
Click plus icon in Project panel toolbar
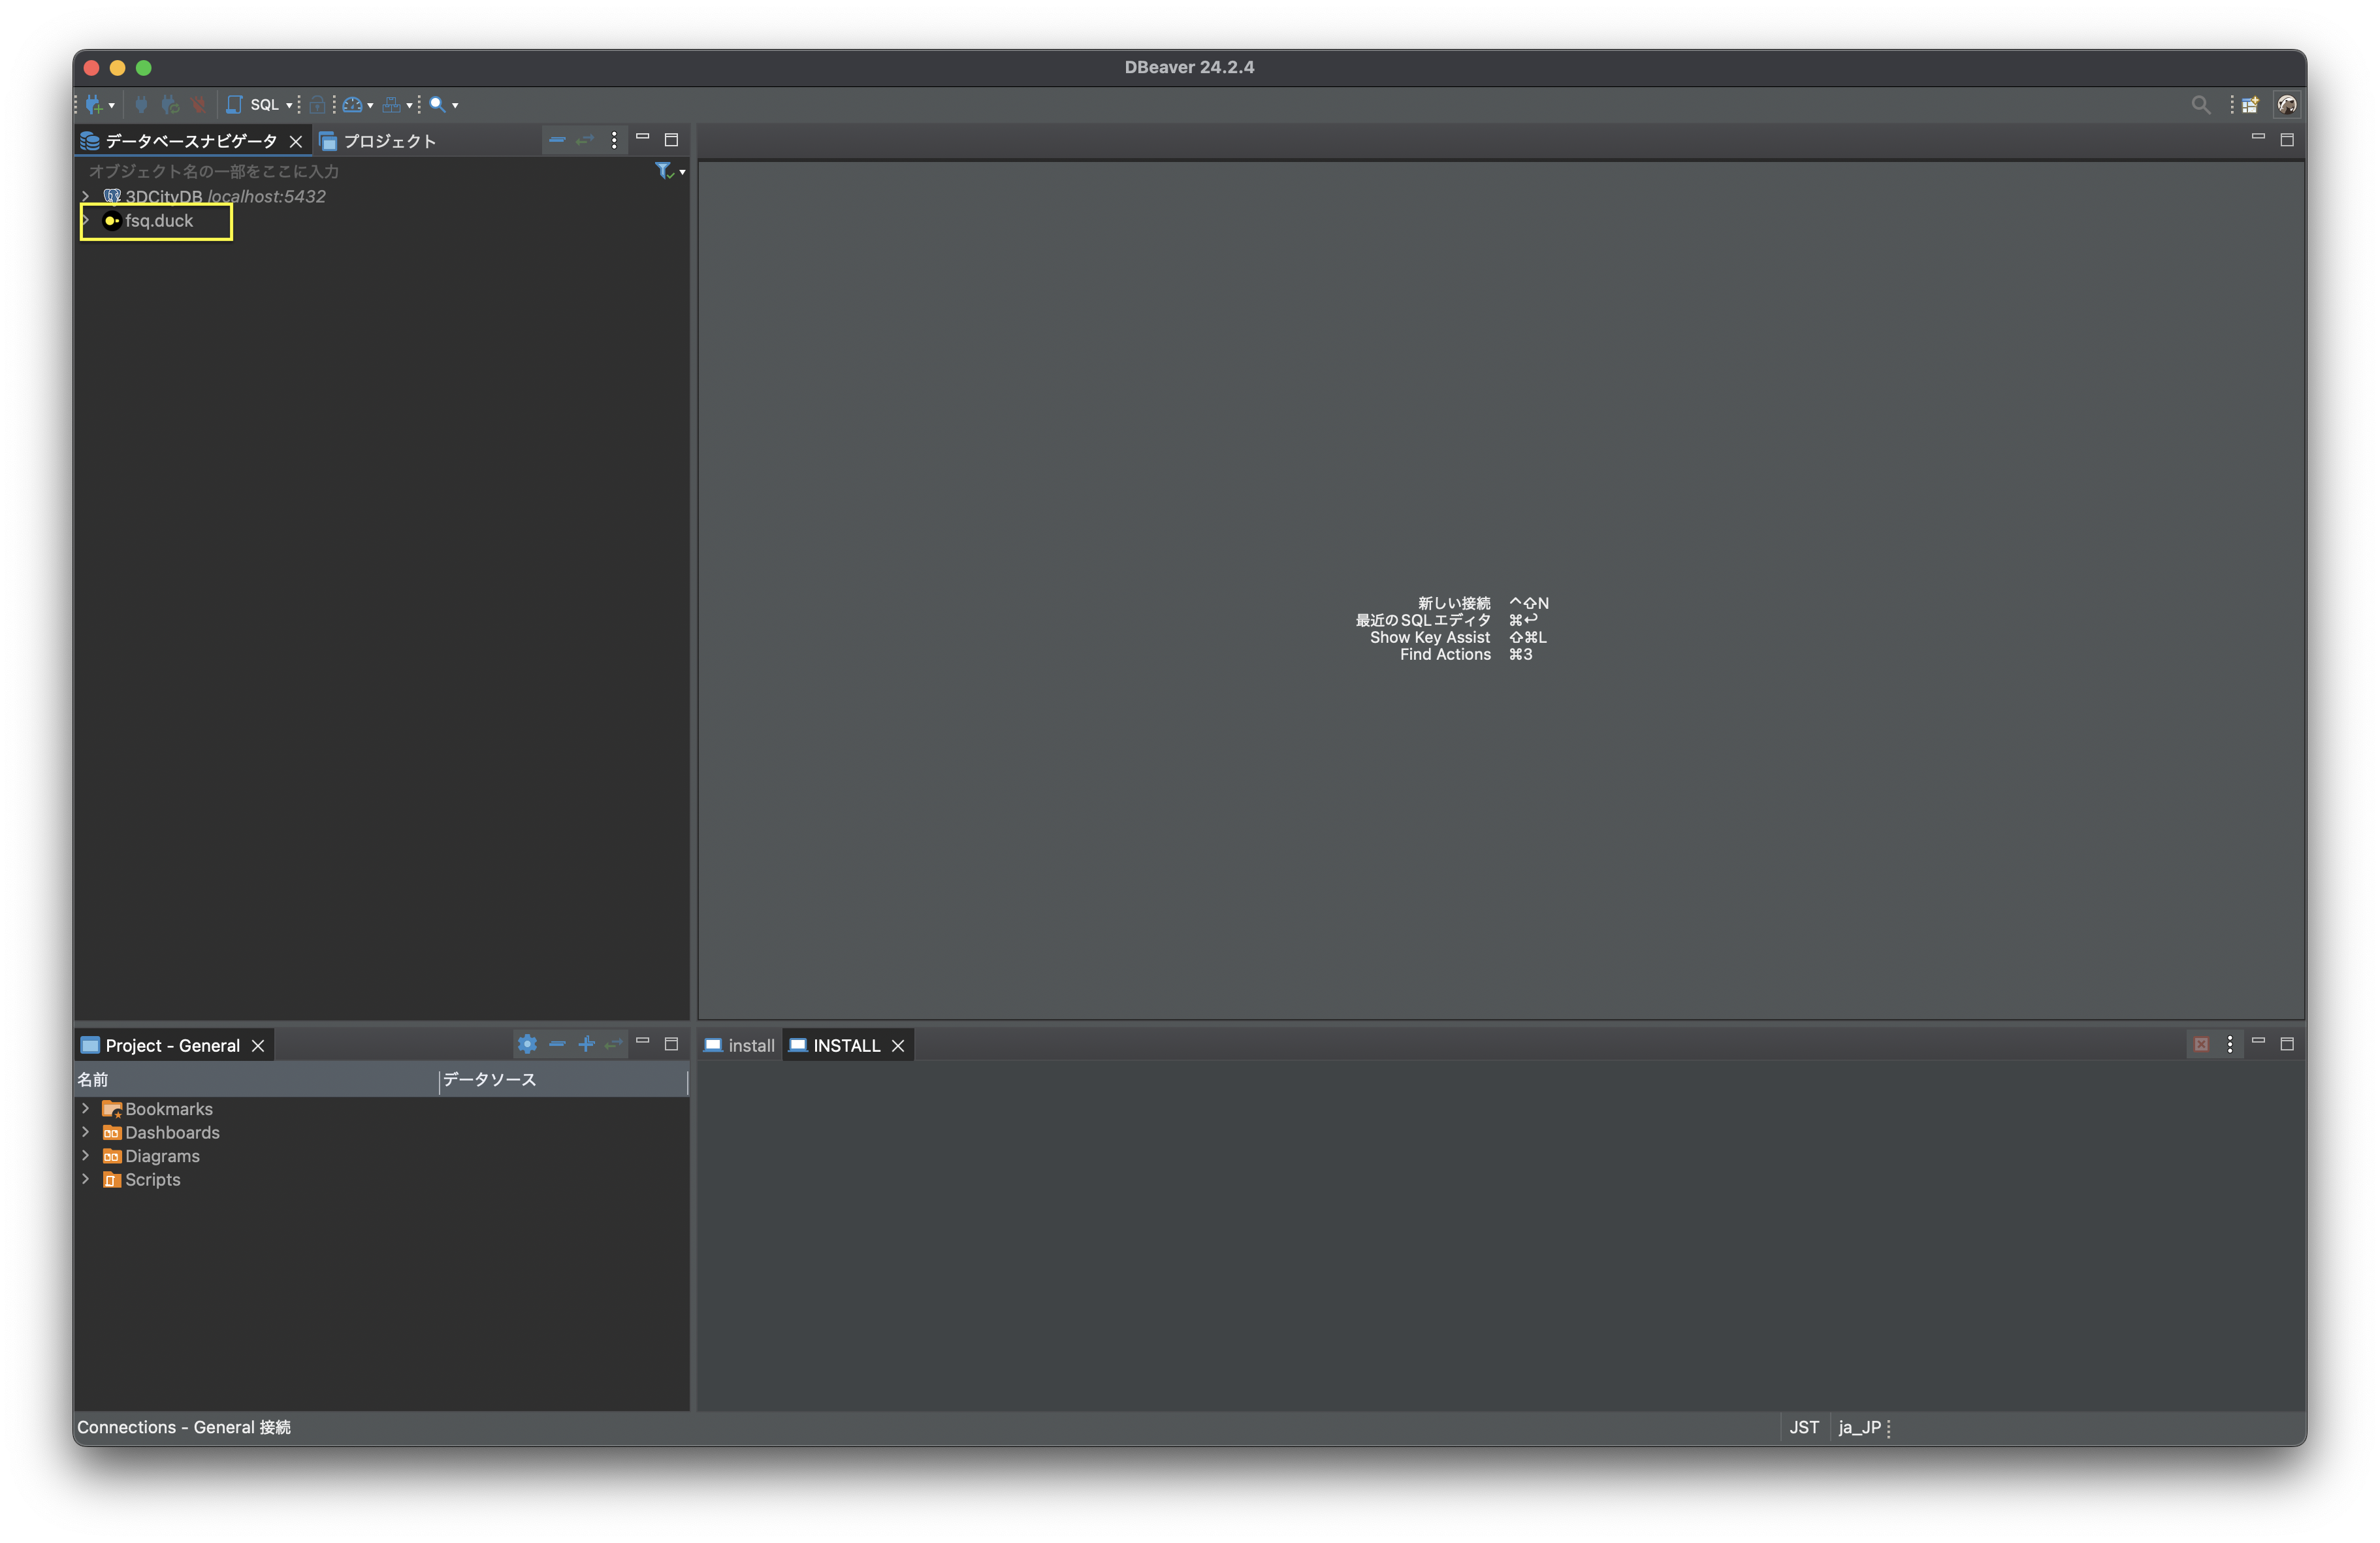[586, 1044]
